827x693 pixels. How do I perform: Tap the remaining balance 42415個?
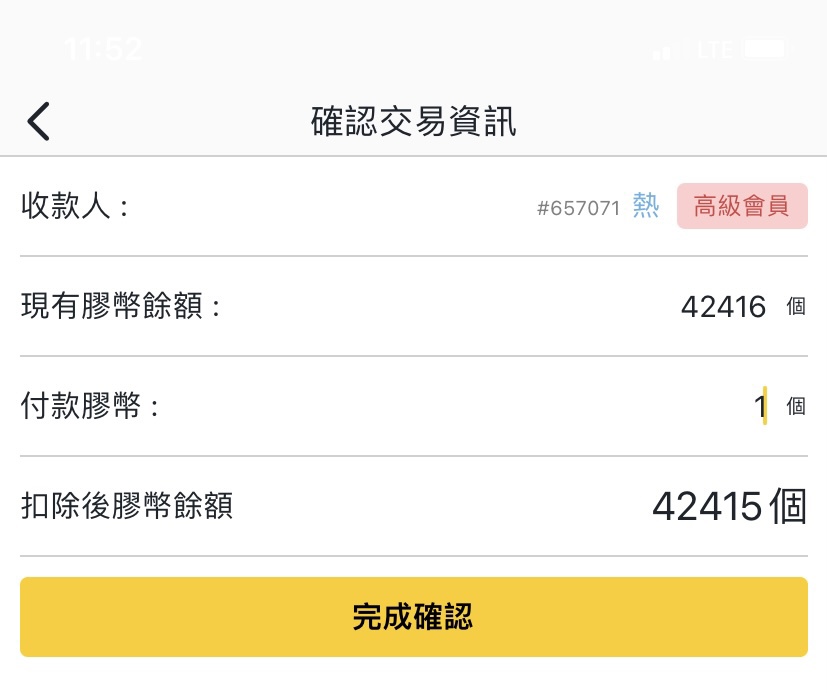[x=730, y=506]
